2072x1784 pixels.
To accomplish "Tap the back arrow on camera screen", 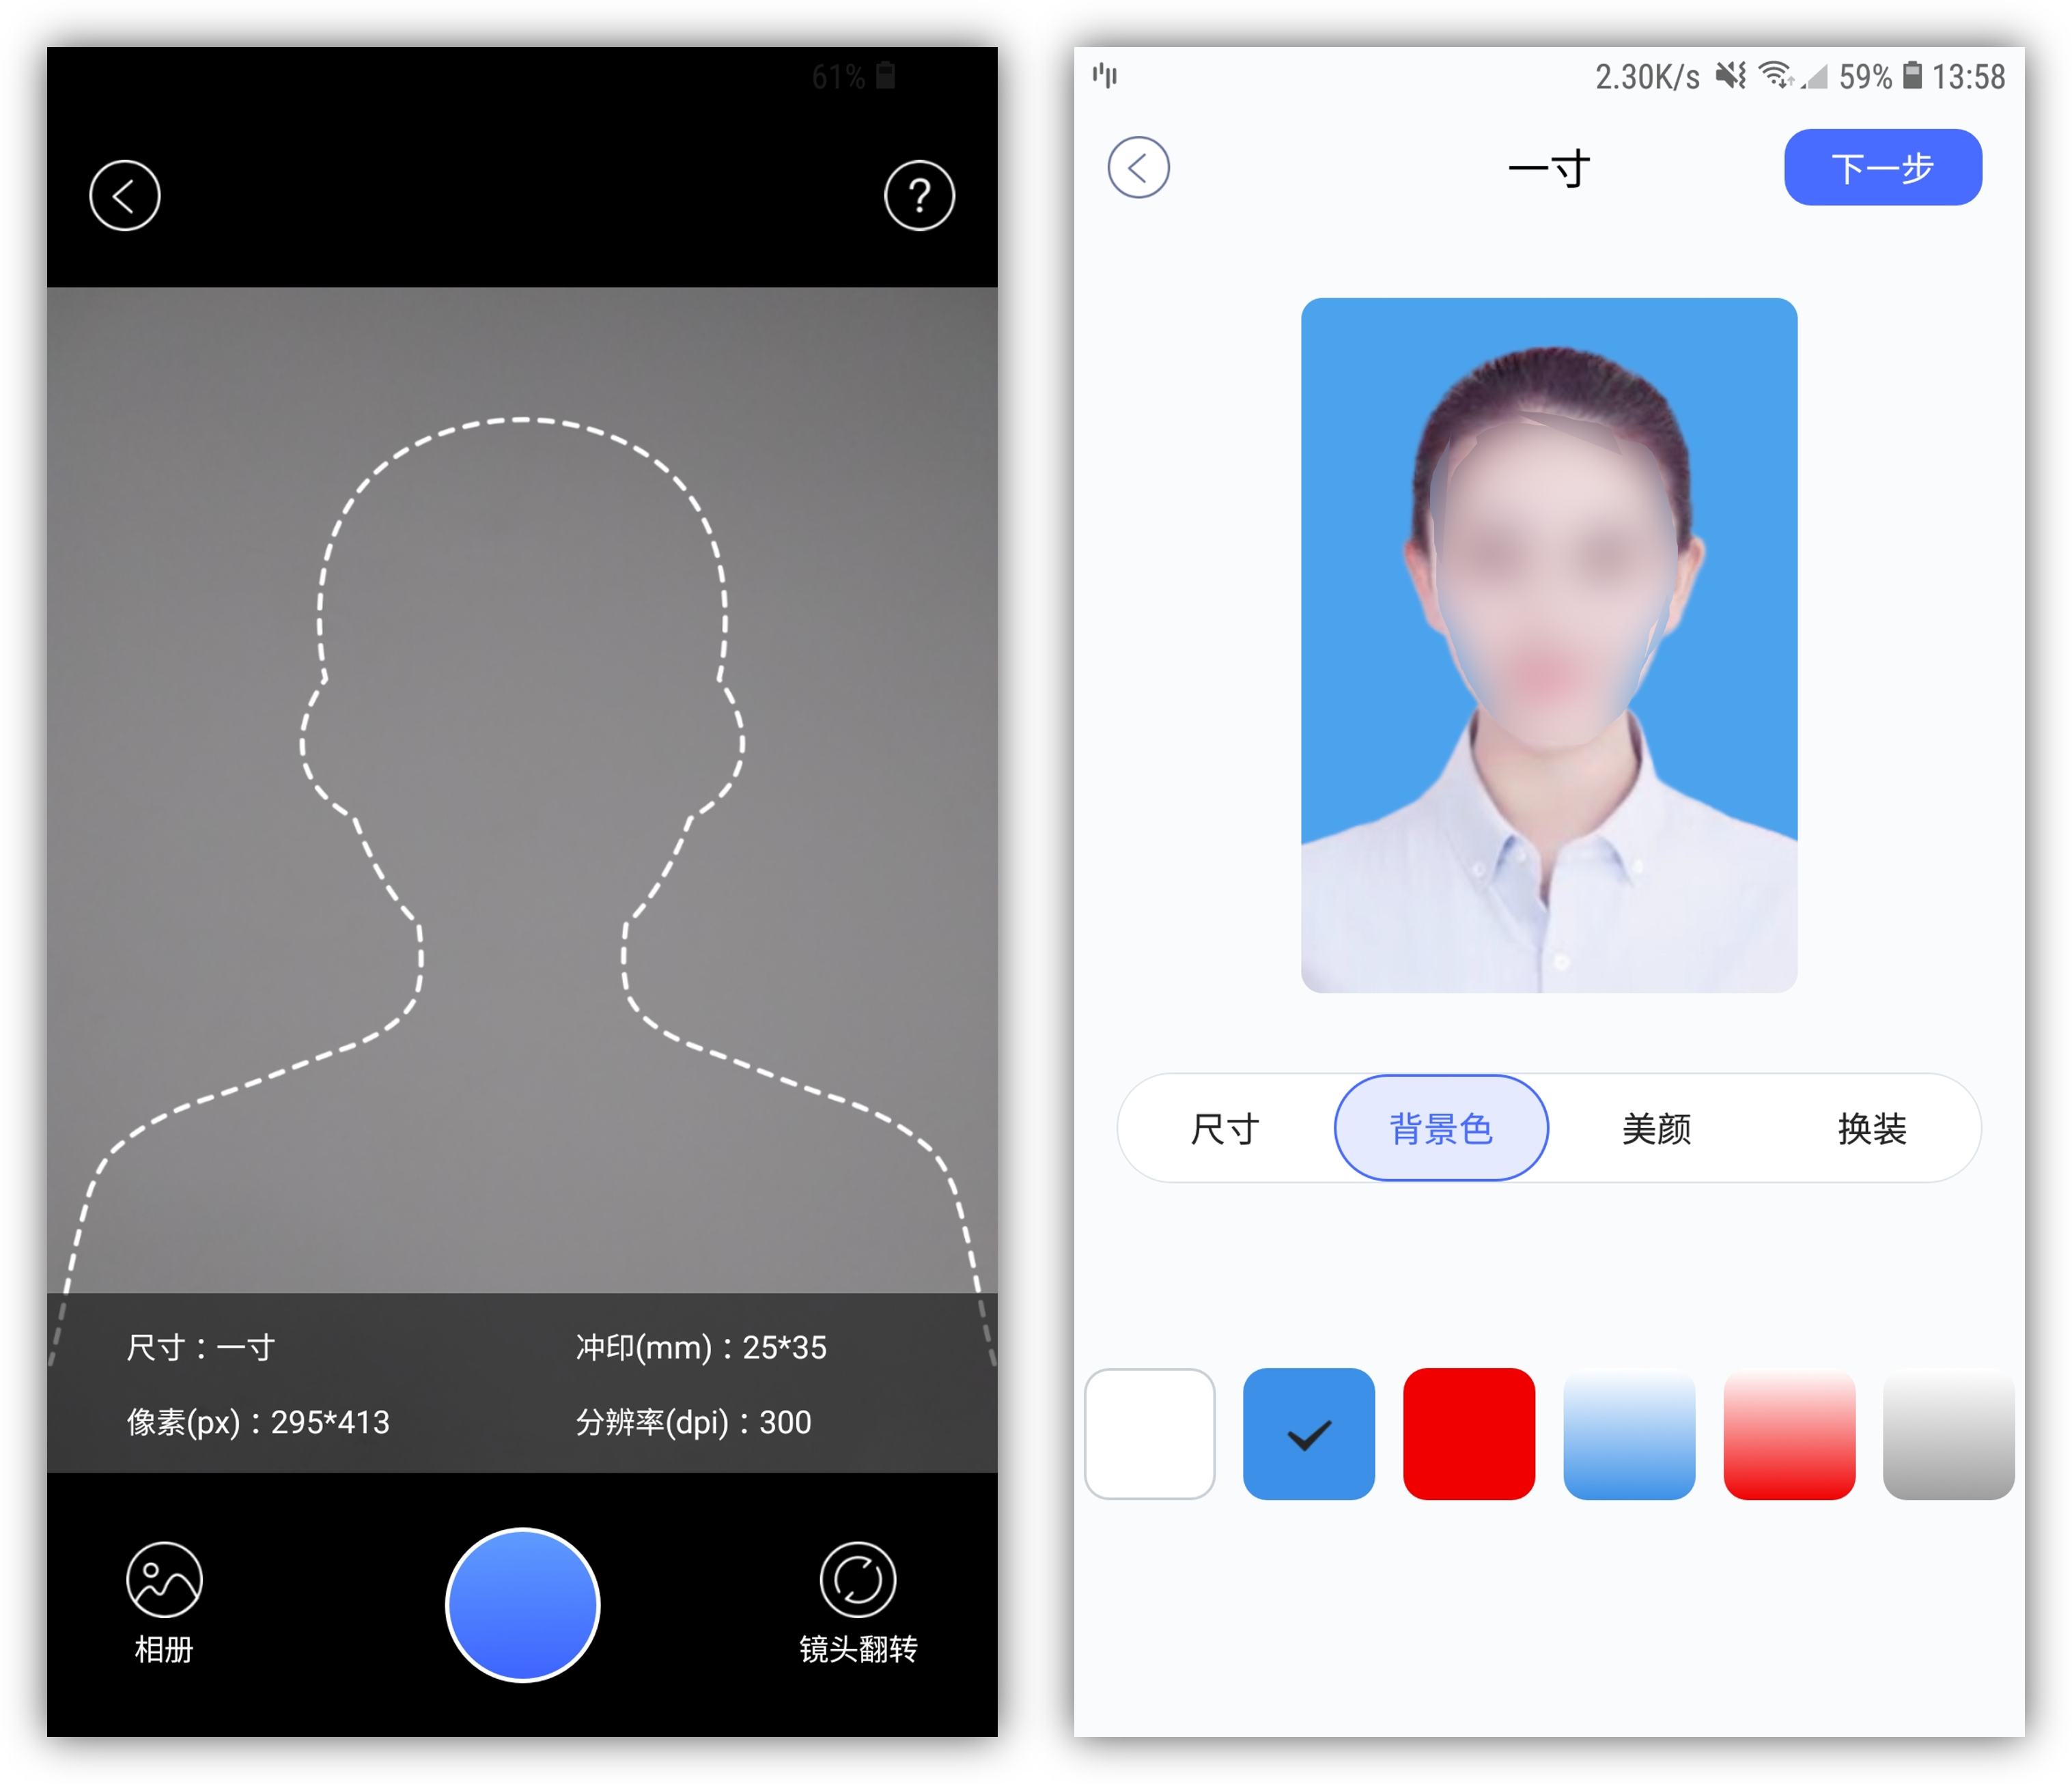I will coord(124,196).
